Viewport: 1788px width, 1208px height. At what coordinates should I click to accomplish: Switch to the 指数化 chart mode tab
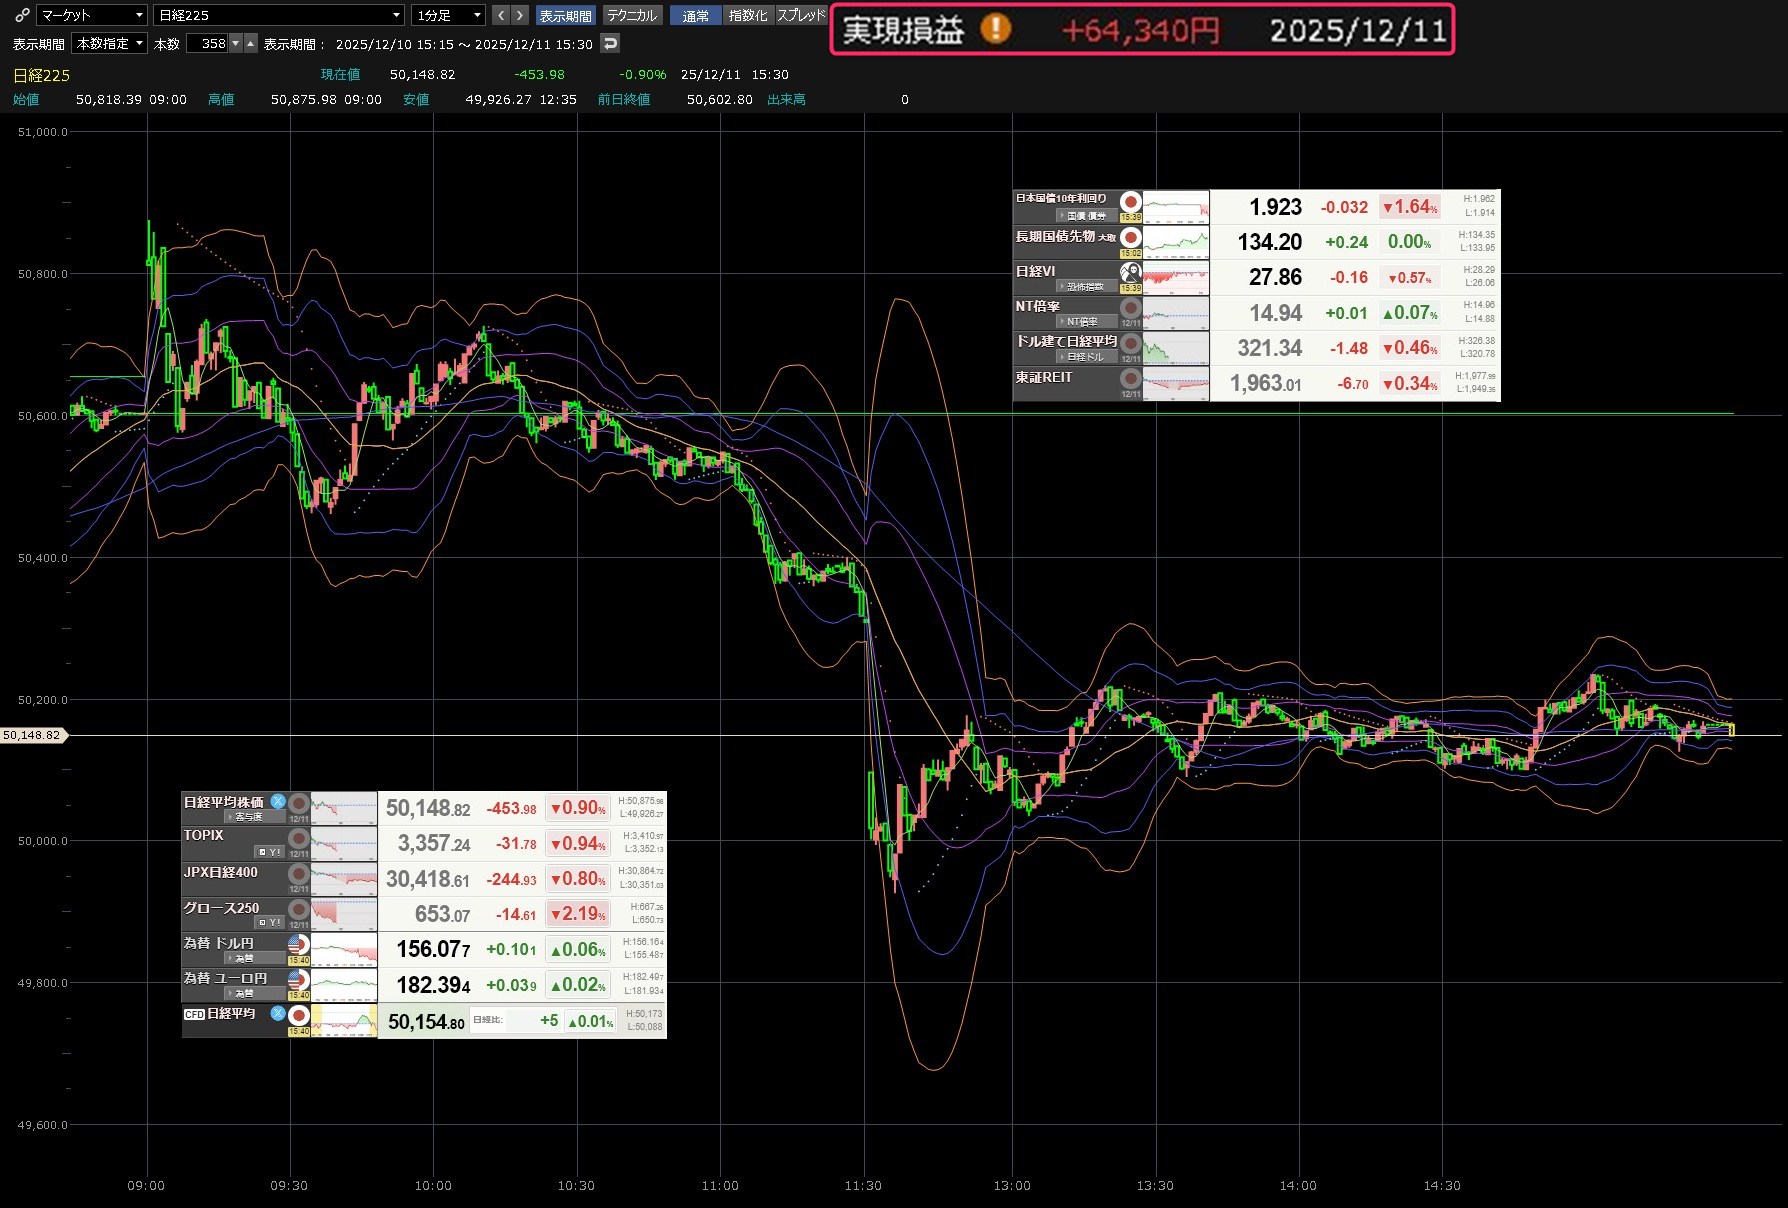(748, 15)
